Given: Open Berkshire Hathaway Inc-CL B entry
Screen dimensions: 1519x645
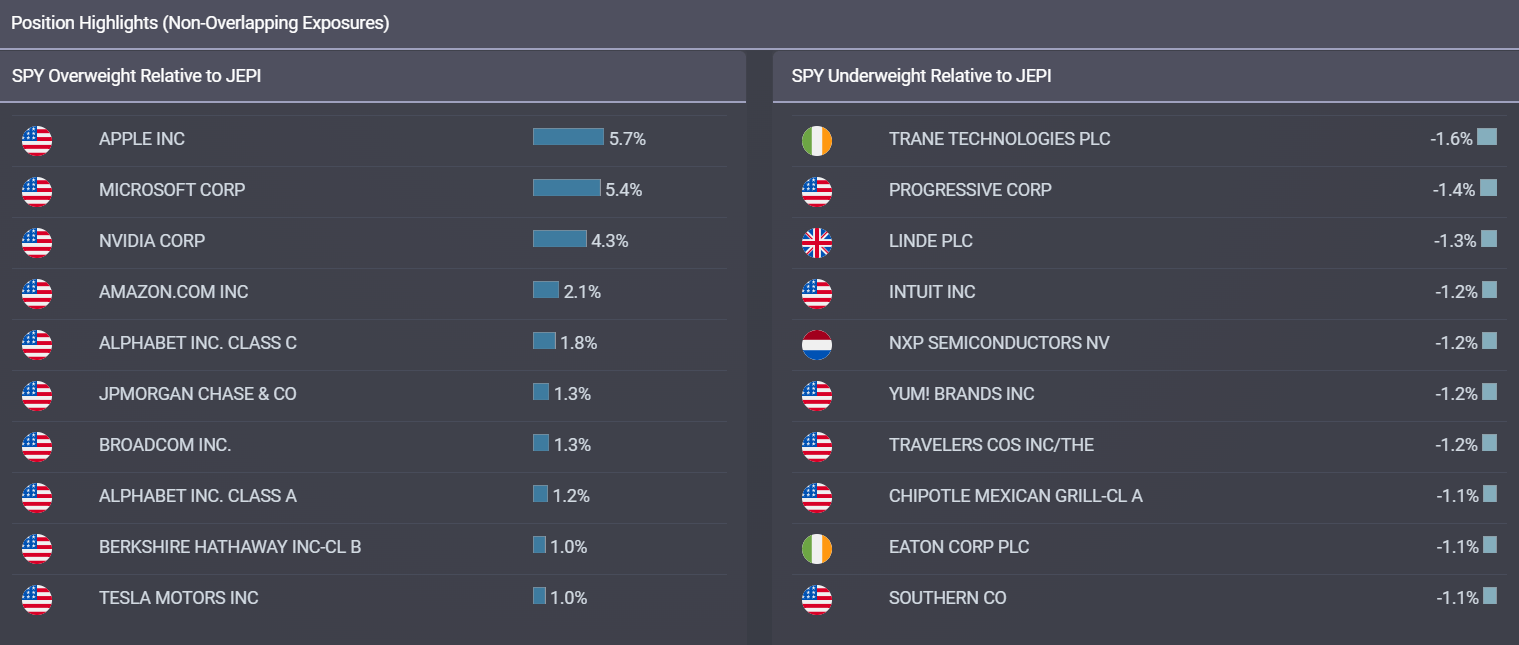Looking at the screenshot, I should click(230, 547).
